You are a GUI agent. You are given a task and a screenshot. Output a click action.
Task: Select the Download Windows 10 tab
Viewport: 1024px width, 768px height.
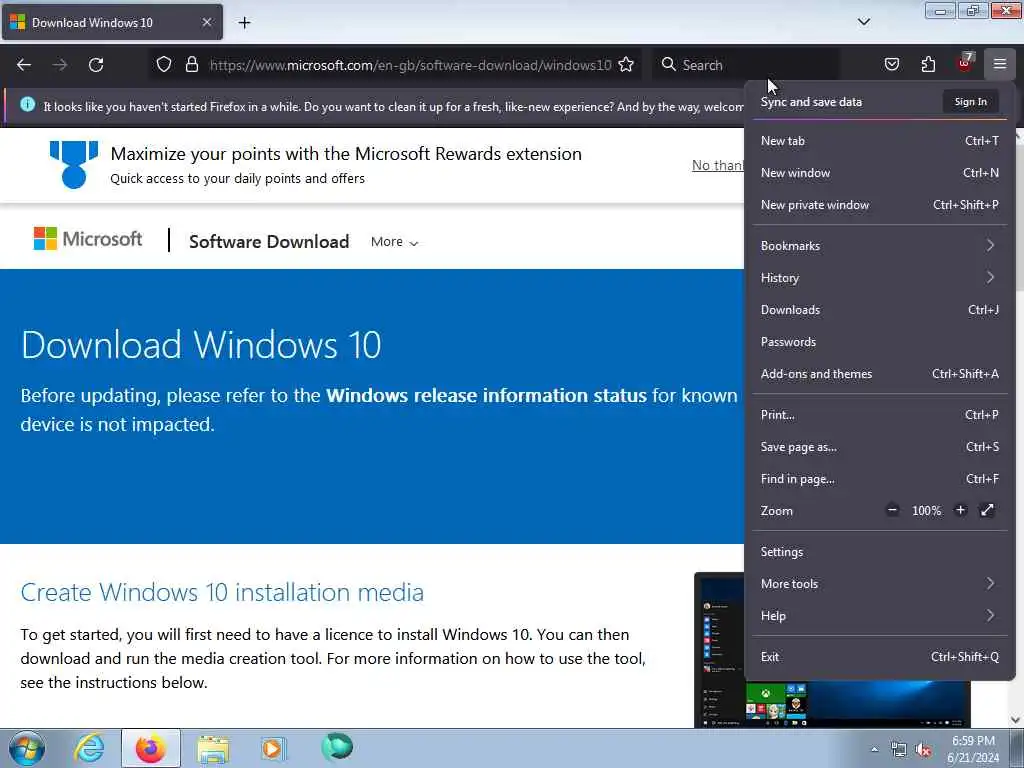pyautogui.click(x=112, y=22)
